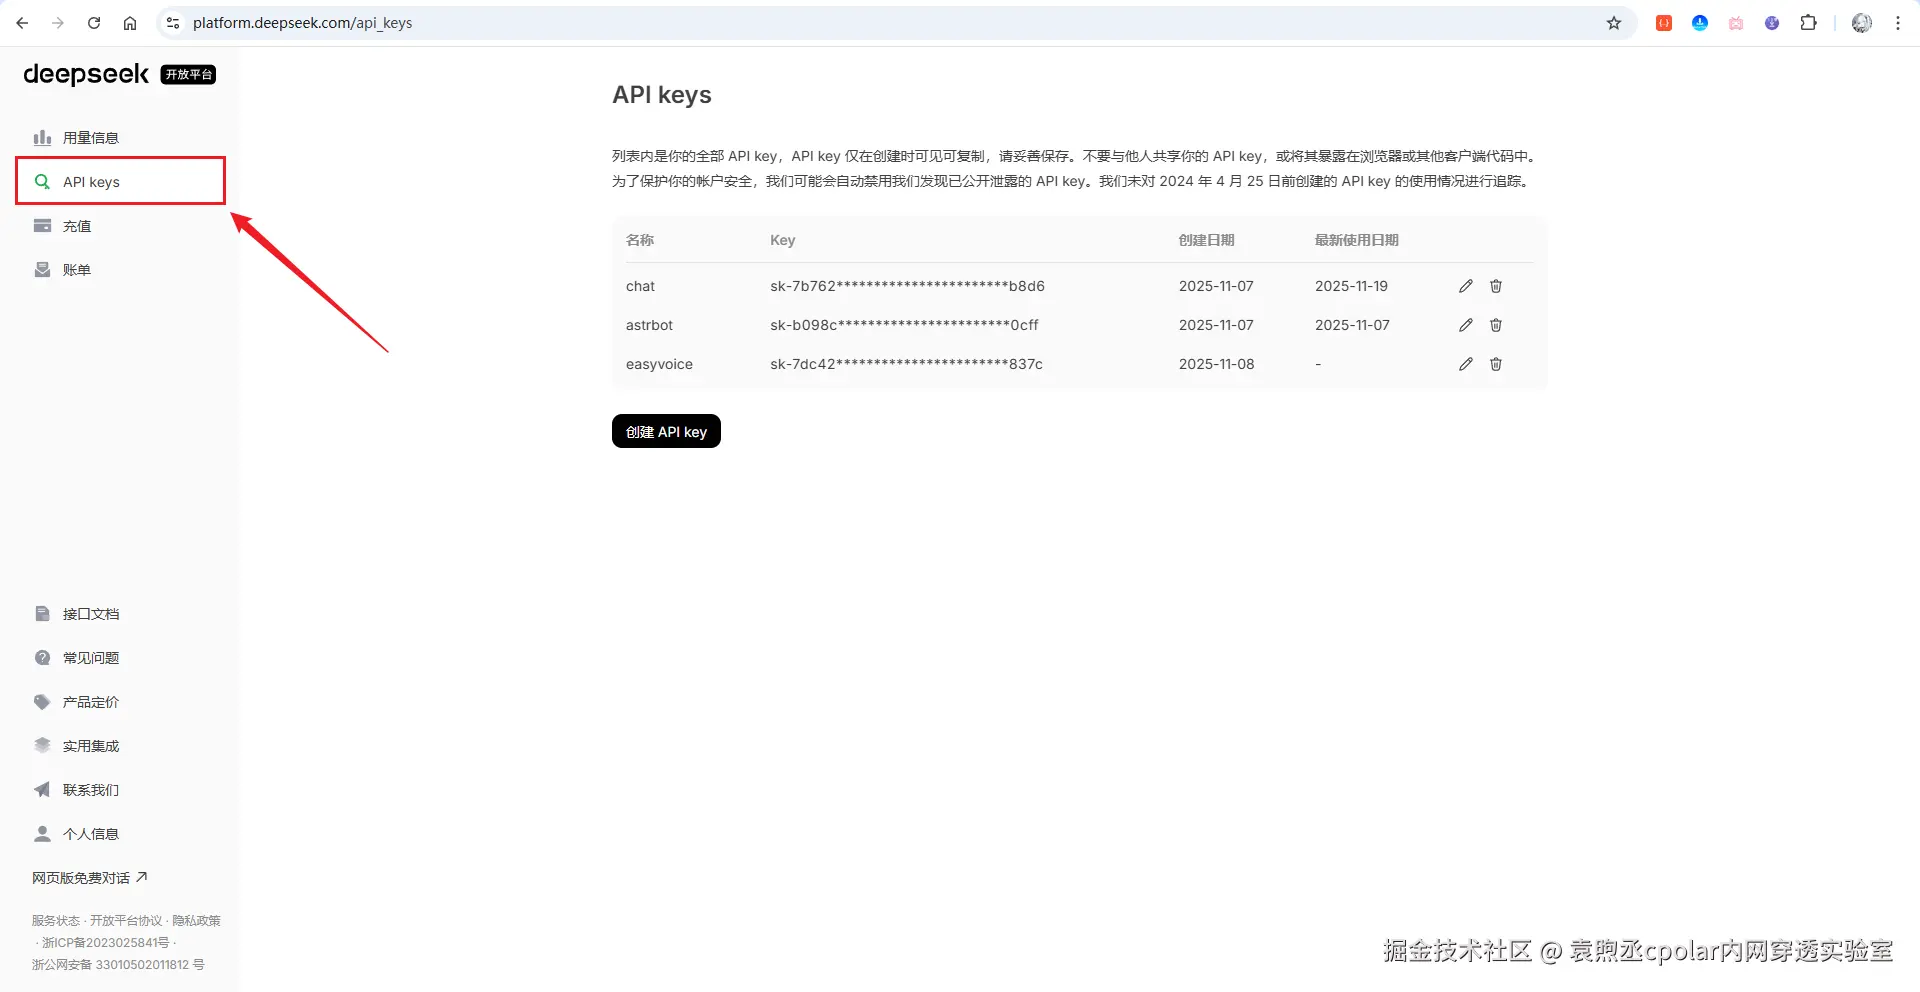The image size is (1920, 992).
Task: Click the browser forward arrow
Action: coord(58,23)
